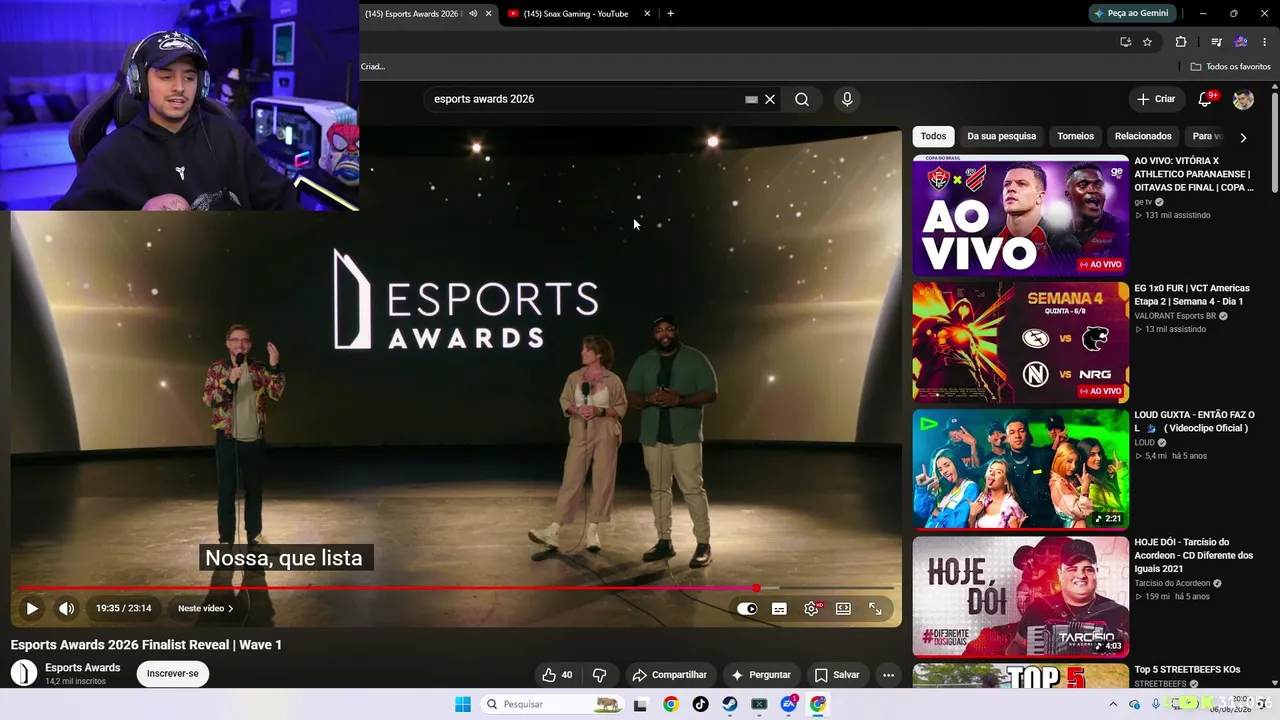This screenshot has height=720, width=1280.
Task: Click the install/cast icon in address bar
Action: pyautogui.click(x=1125, y=42)
